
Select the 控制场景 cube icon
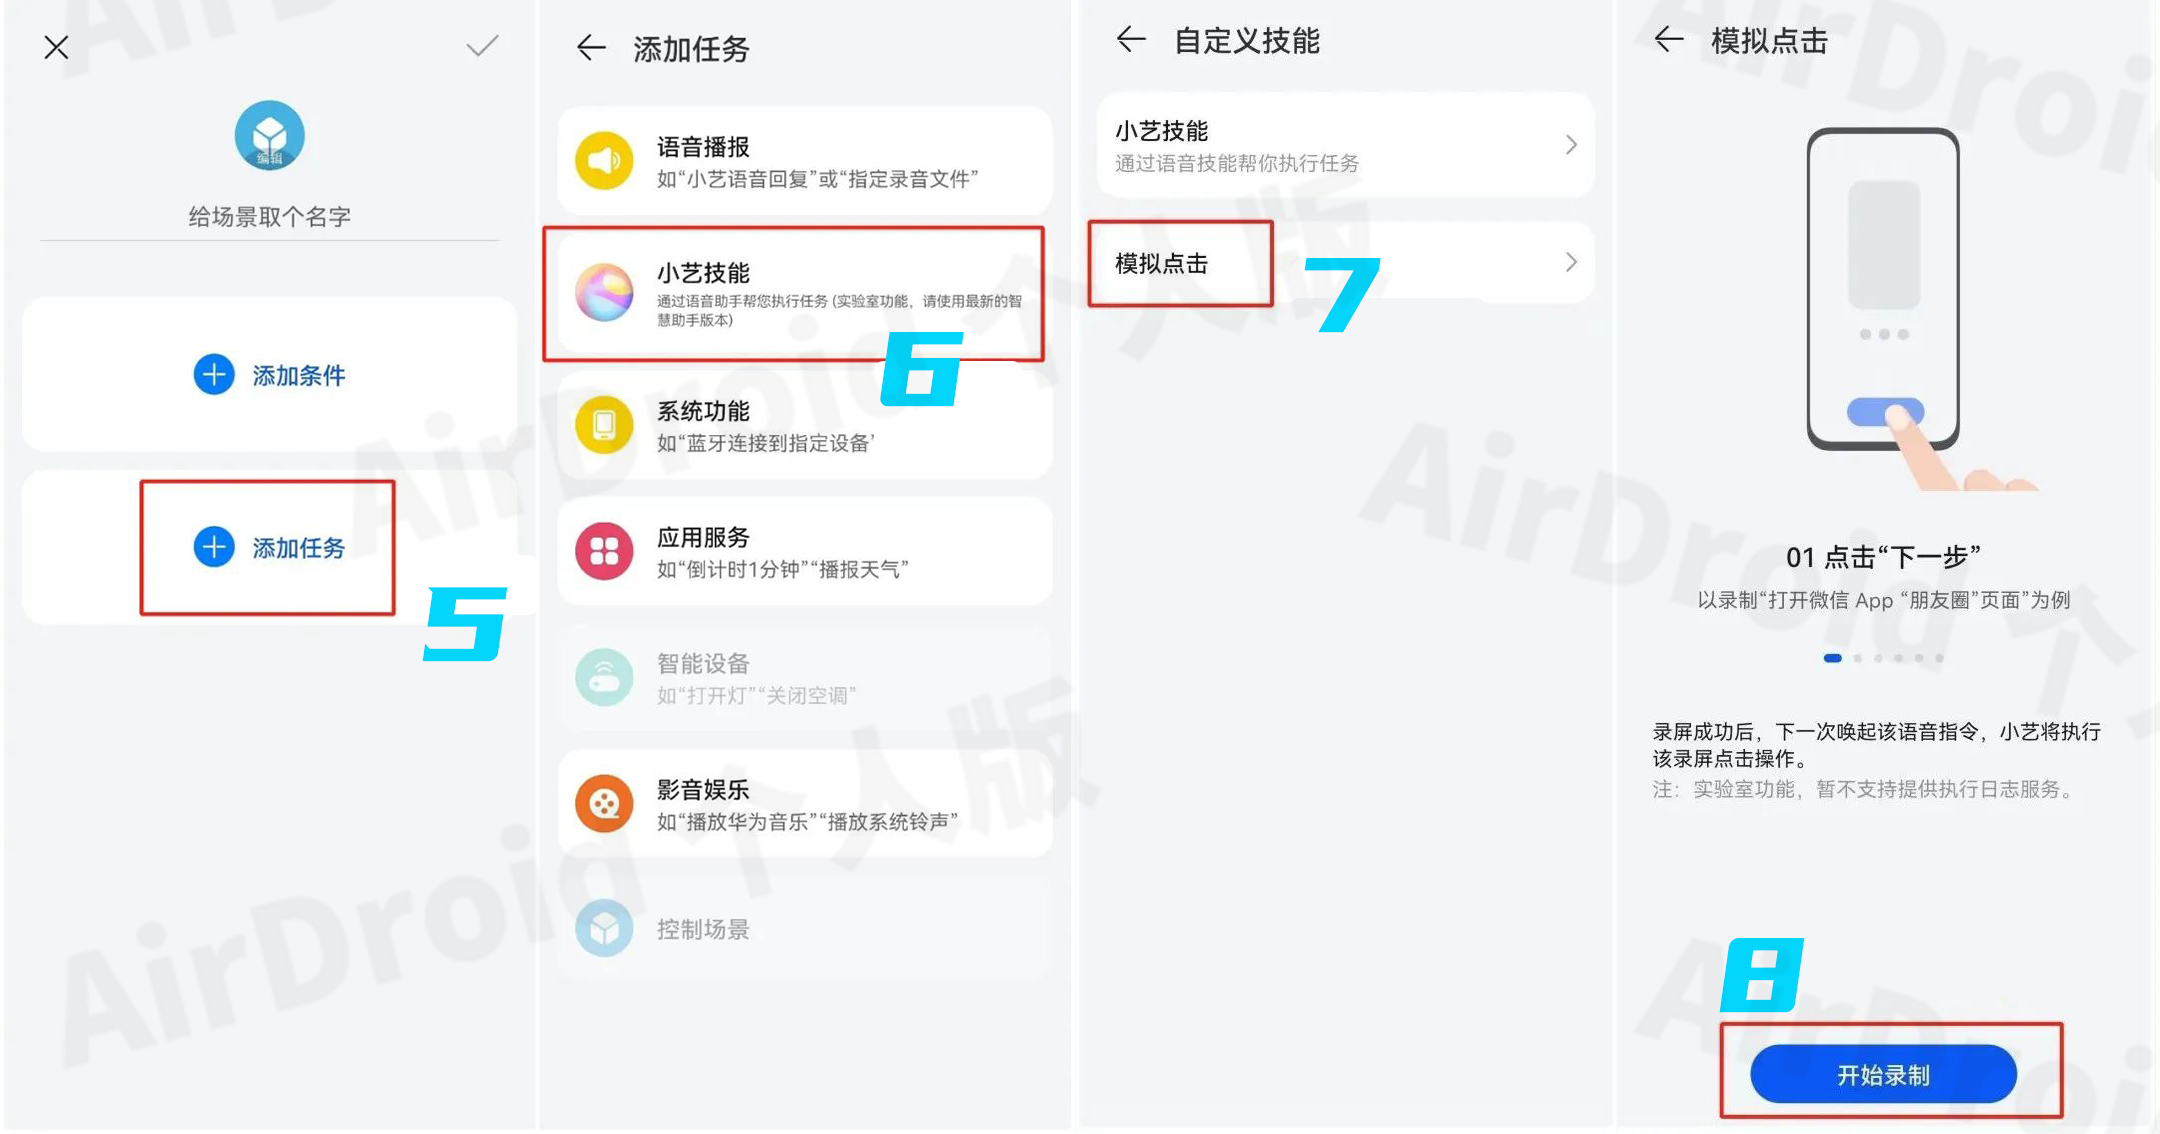point(604,928)
